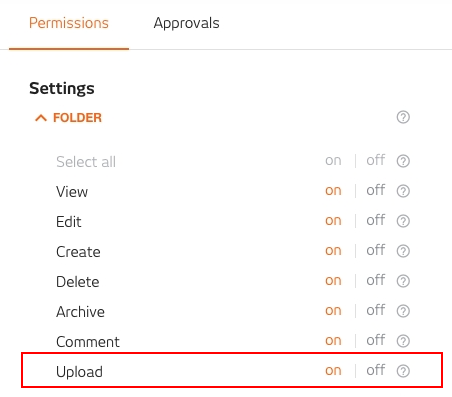Click the FOLDER section label
The height and width of the screenshot is (397, 452).
click(x=77, y=118)
